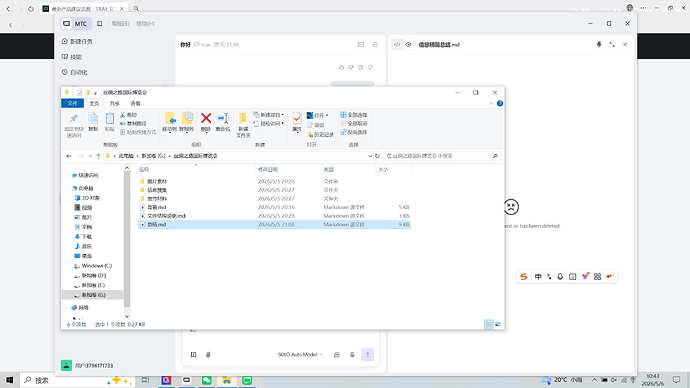Click the purple send arrow button
The width and height of the screenshot is (690, 388).
[x=367, y=355]
